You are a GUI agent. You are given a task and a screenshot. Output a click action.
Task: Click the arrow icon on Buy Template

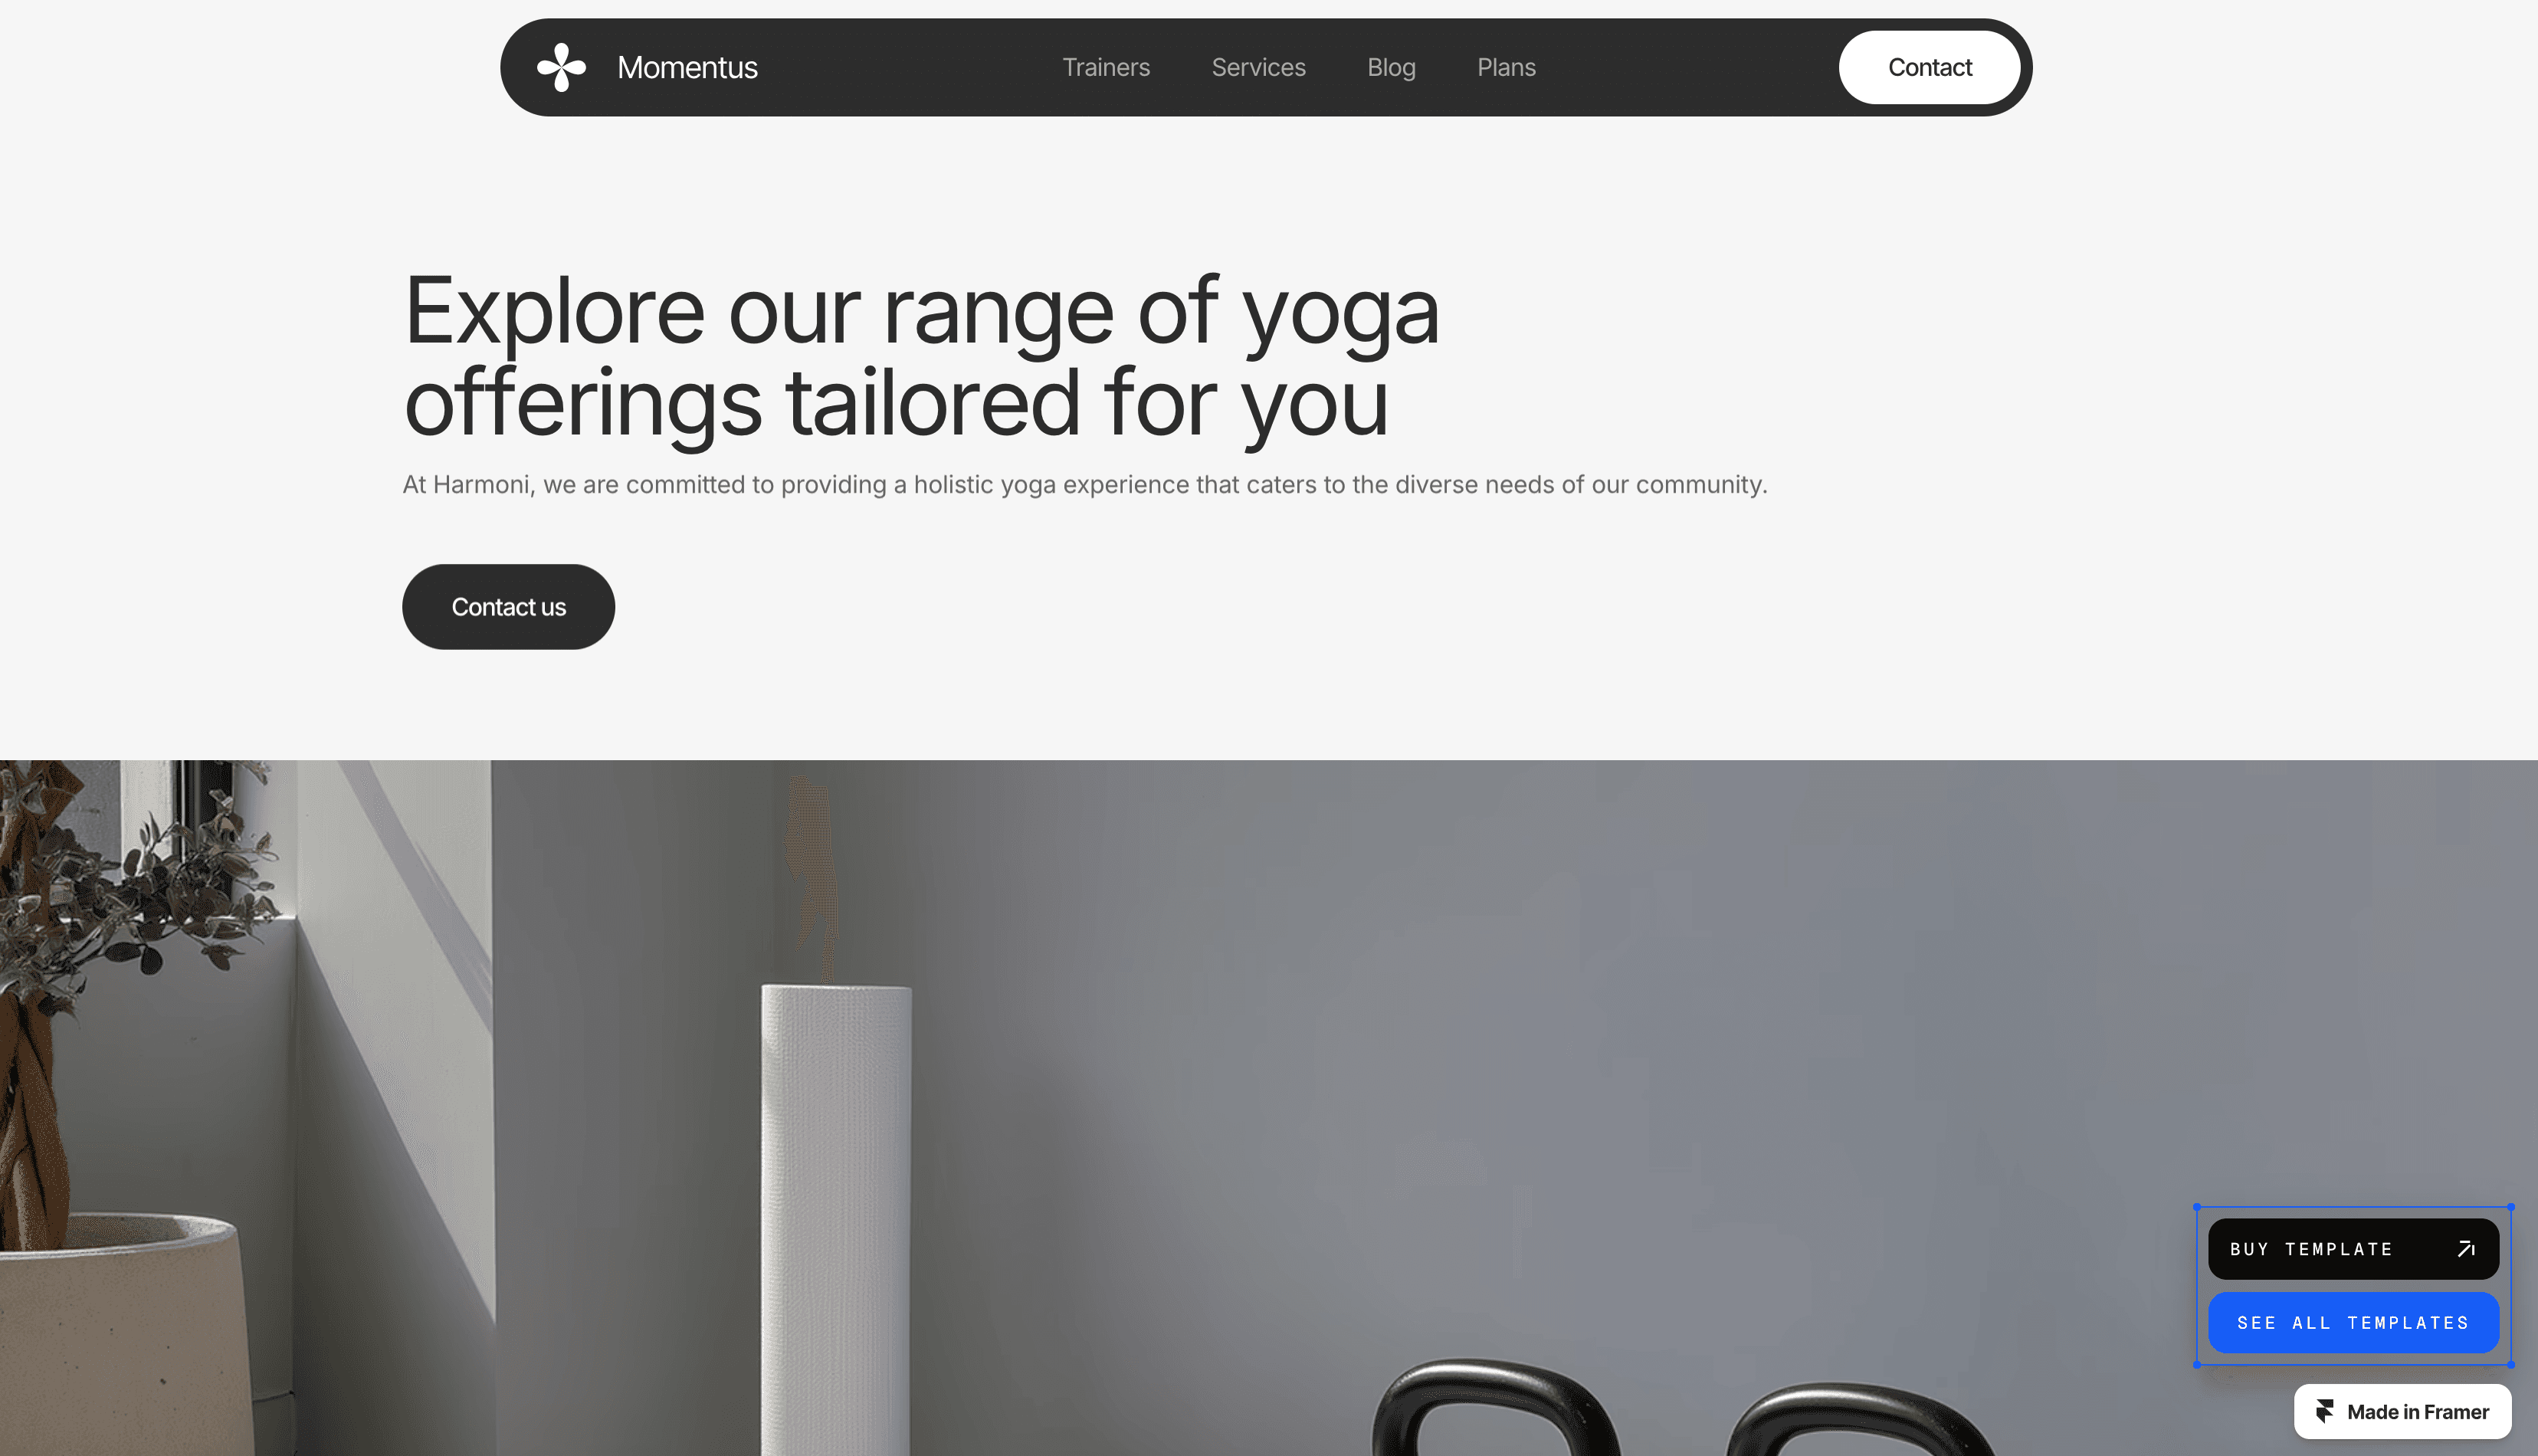[2466, 1249]
